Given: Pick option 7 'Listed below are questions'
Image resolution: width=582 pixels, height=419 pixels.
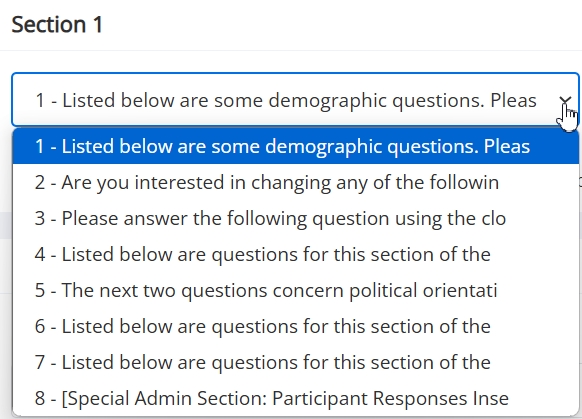Looking at the screenshot, I should coord(295,362).
